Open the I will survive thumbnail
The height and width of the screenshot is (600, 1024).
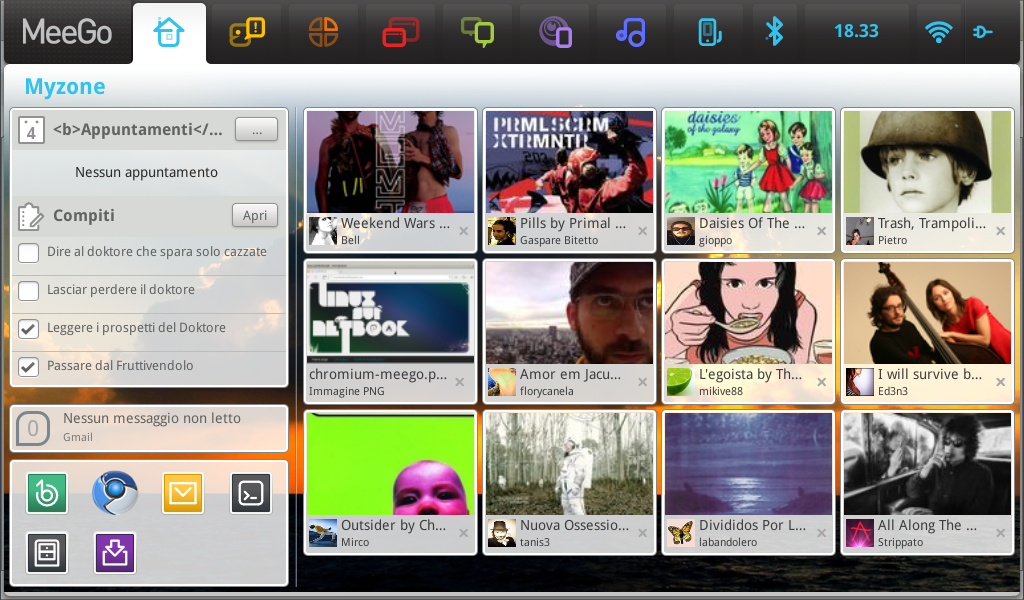point(927,312)
